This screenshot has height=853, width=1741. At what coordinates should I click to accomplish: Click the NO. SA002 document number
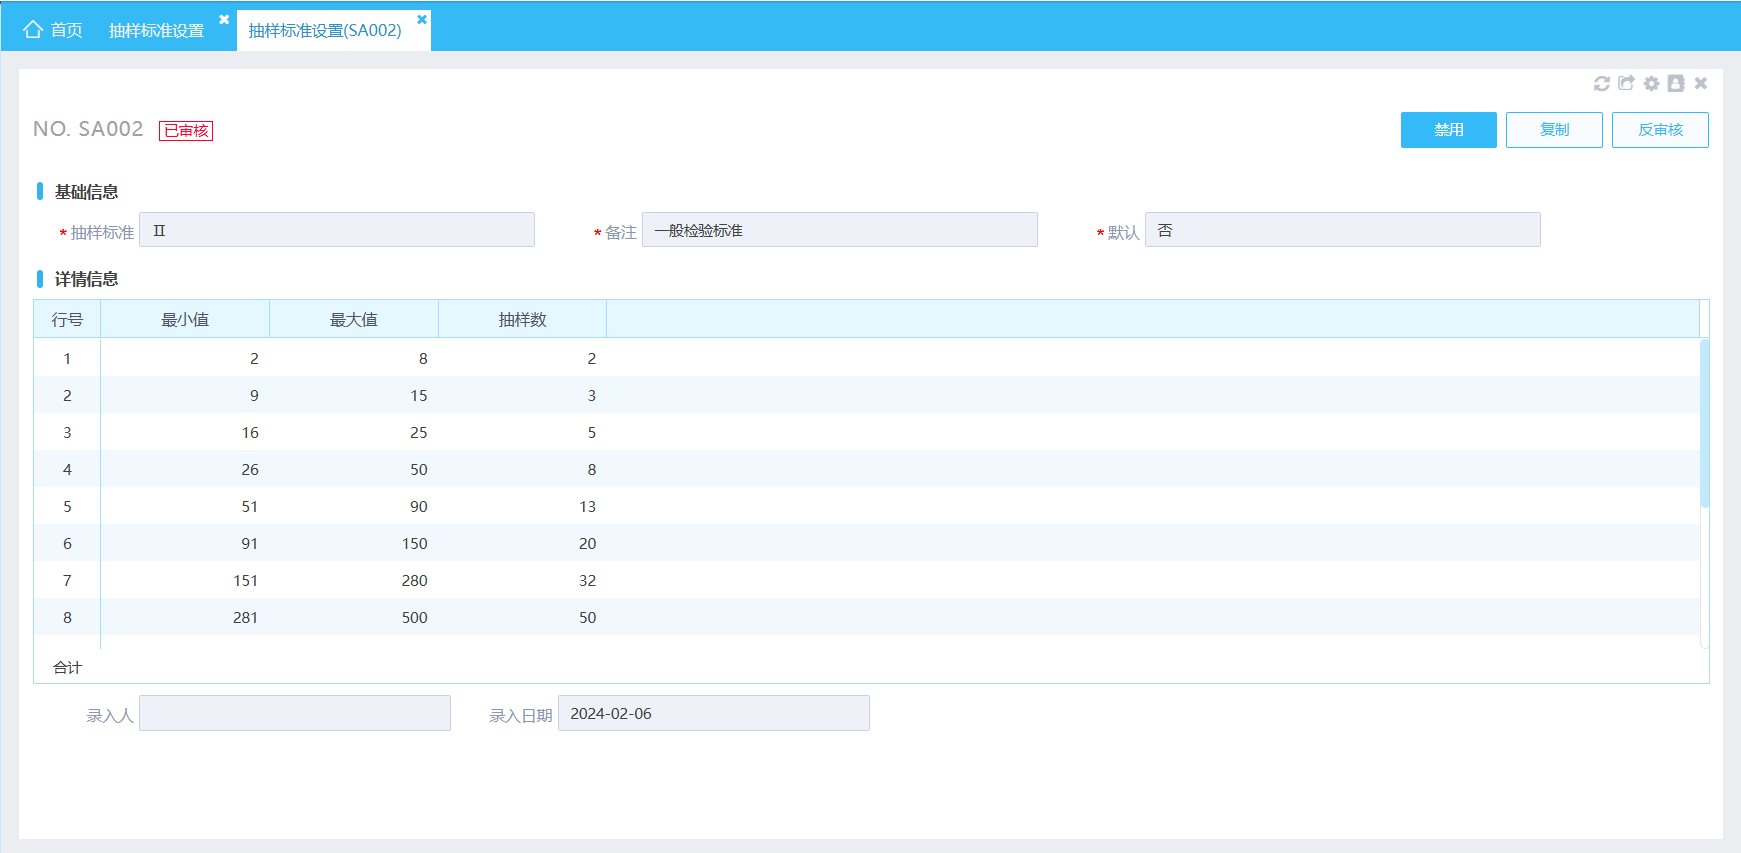pos(88,129)
